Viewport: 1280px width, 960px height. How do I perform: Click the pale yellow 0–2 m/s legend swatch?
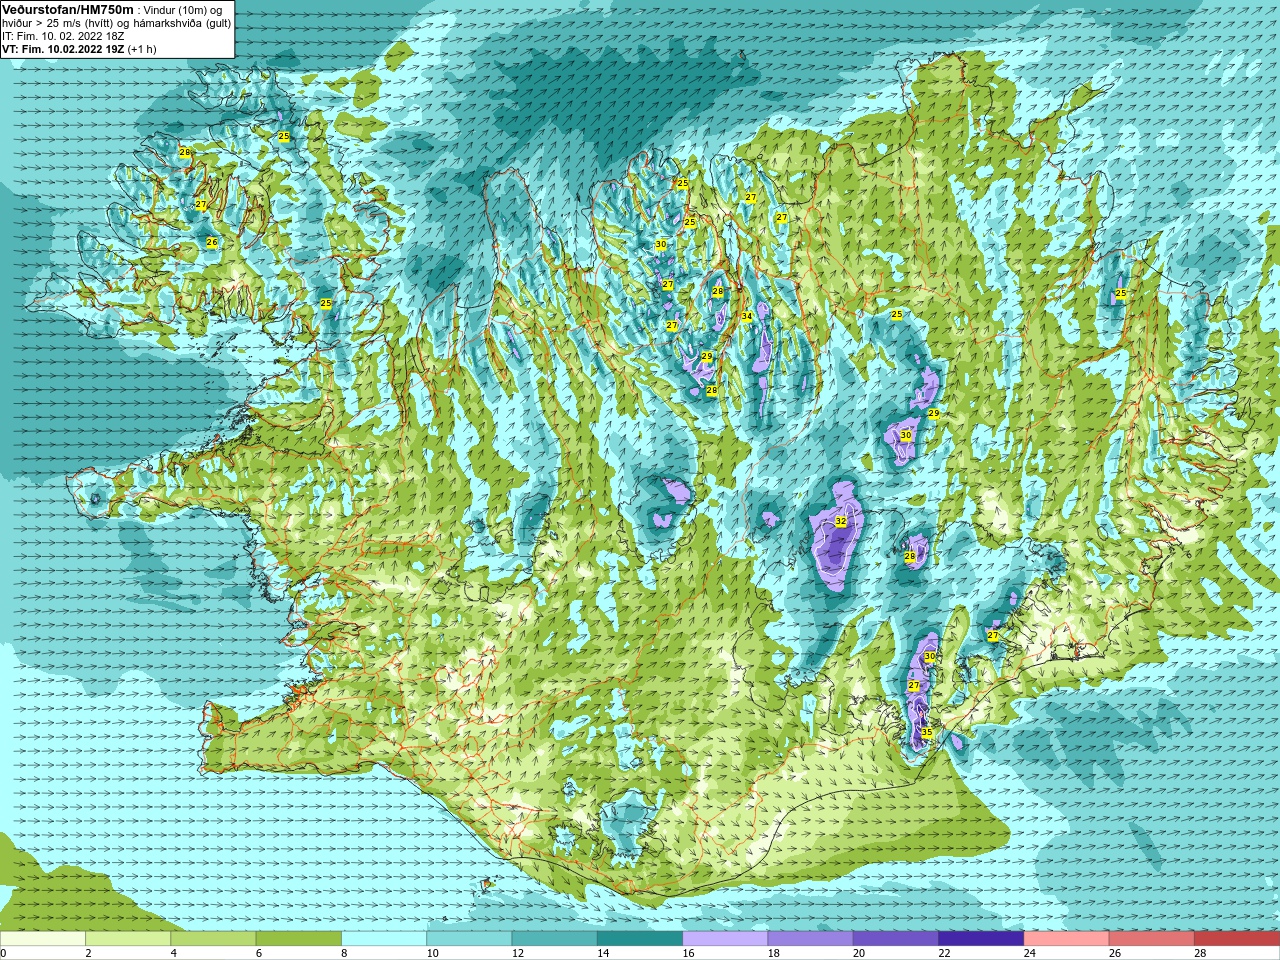pyautogui.click(x=43, y=939)
